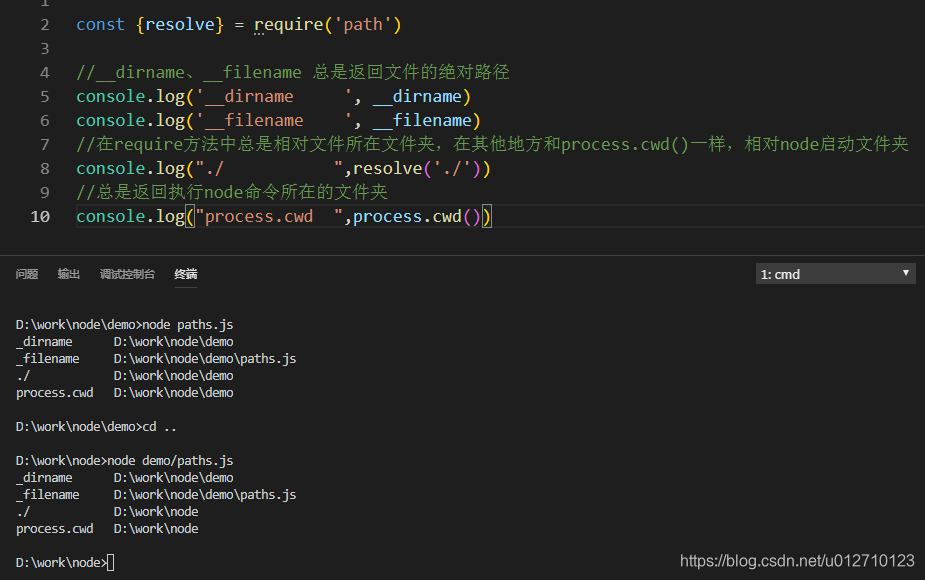Select the 终端 (Terminal) tab
The width and height of the screenshot is (925, 580).
(x=186, y=274)
